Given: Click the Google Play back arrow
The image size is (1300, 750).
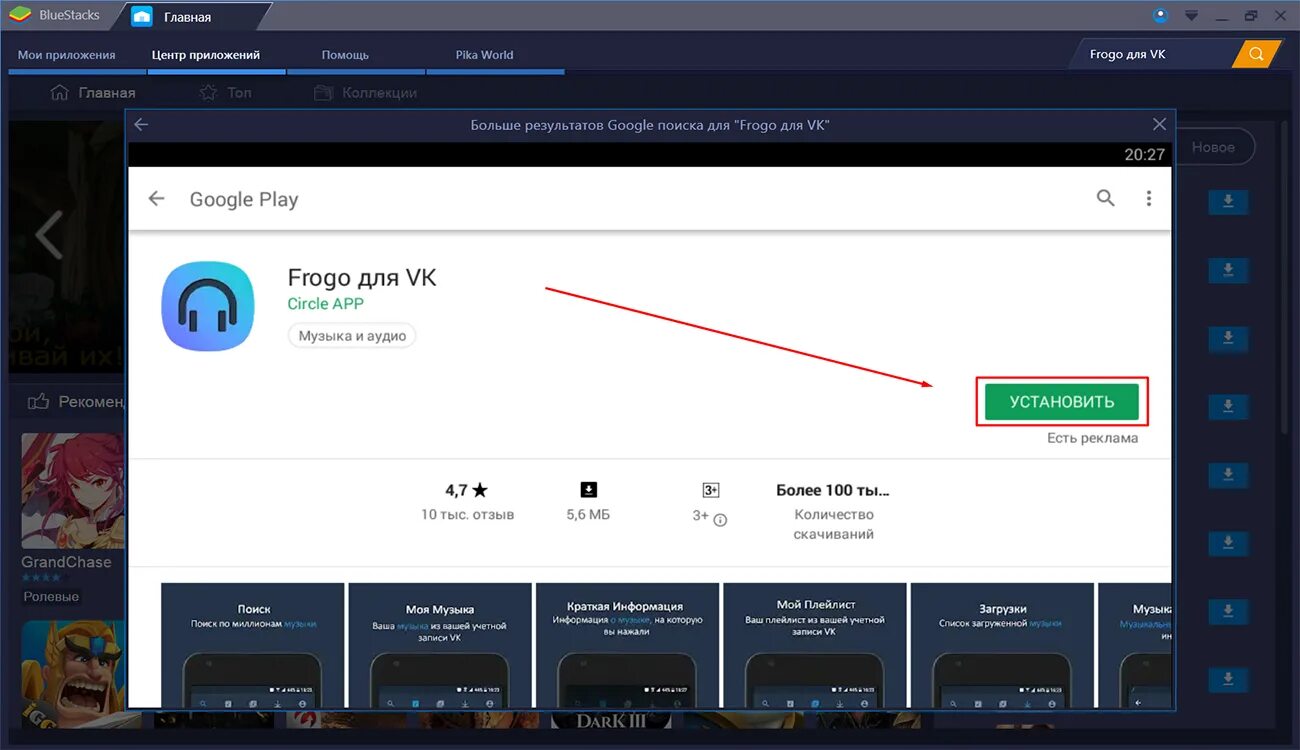Looking at the screenshot, I should coord(156,199).
